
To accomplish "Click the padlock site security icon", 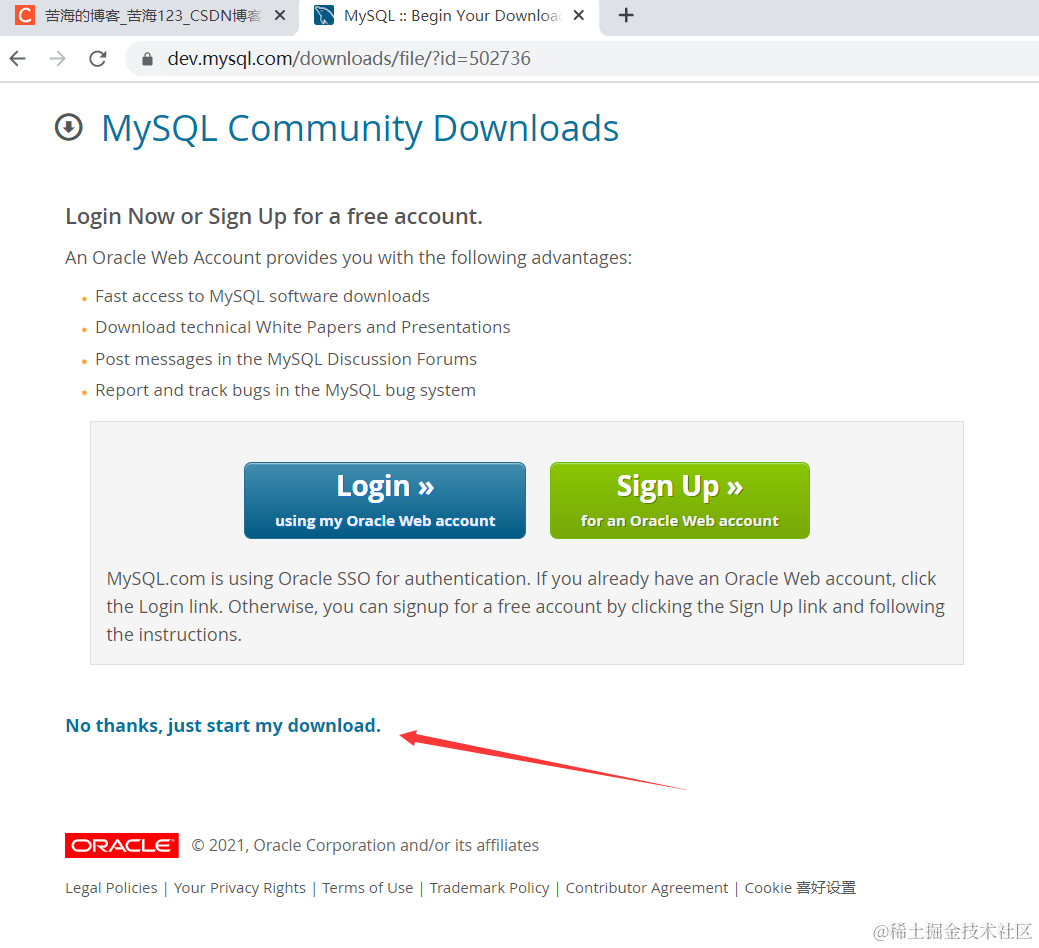I will (x=148, y=59).
